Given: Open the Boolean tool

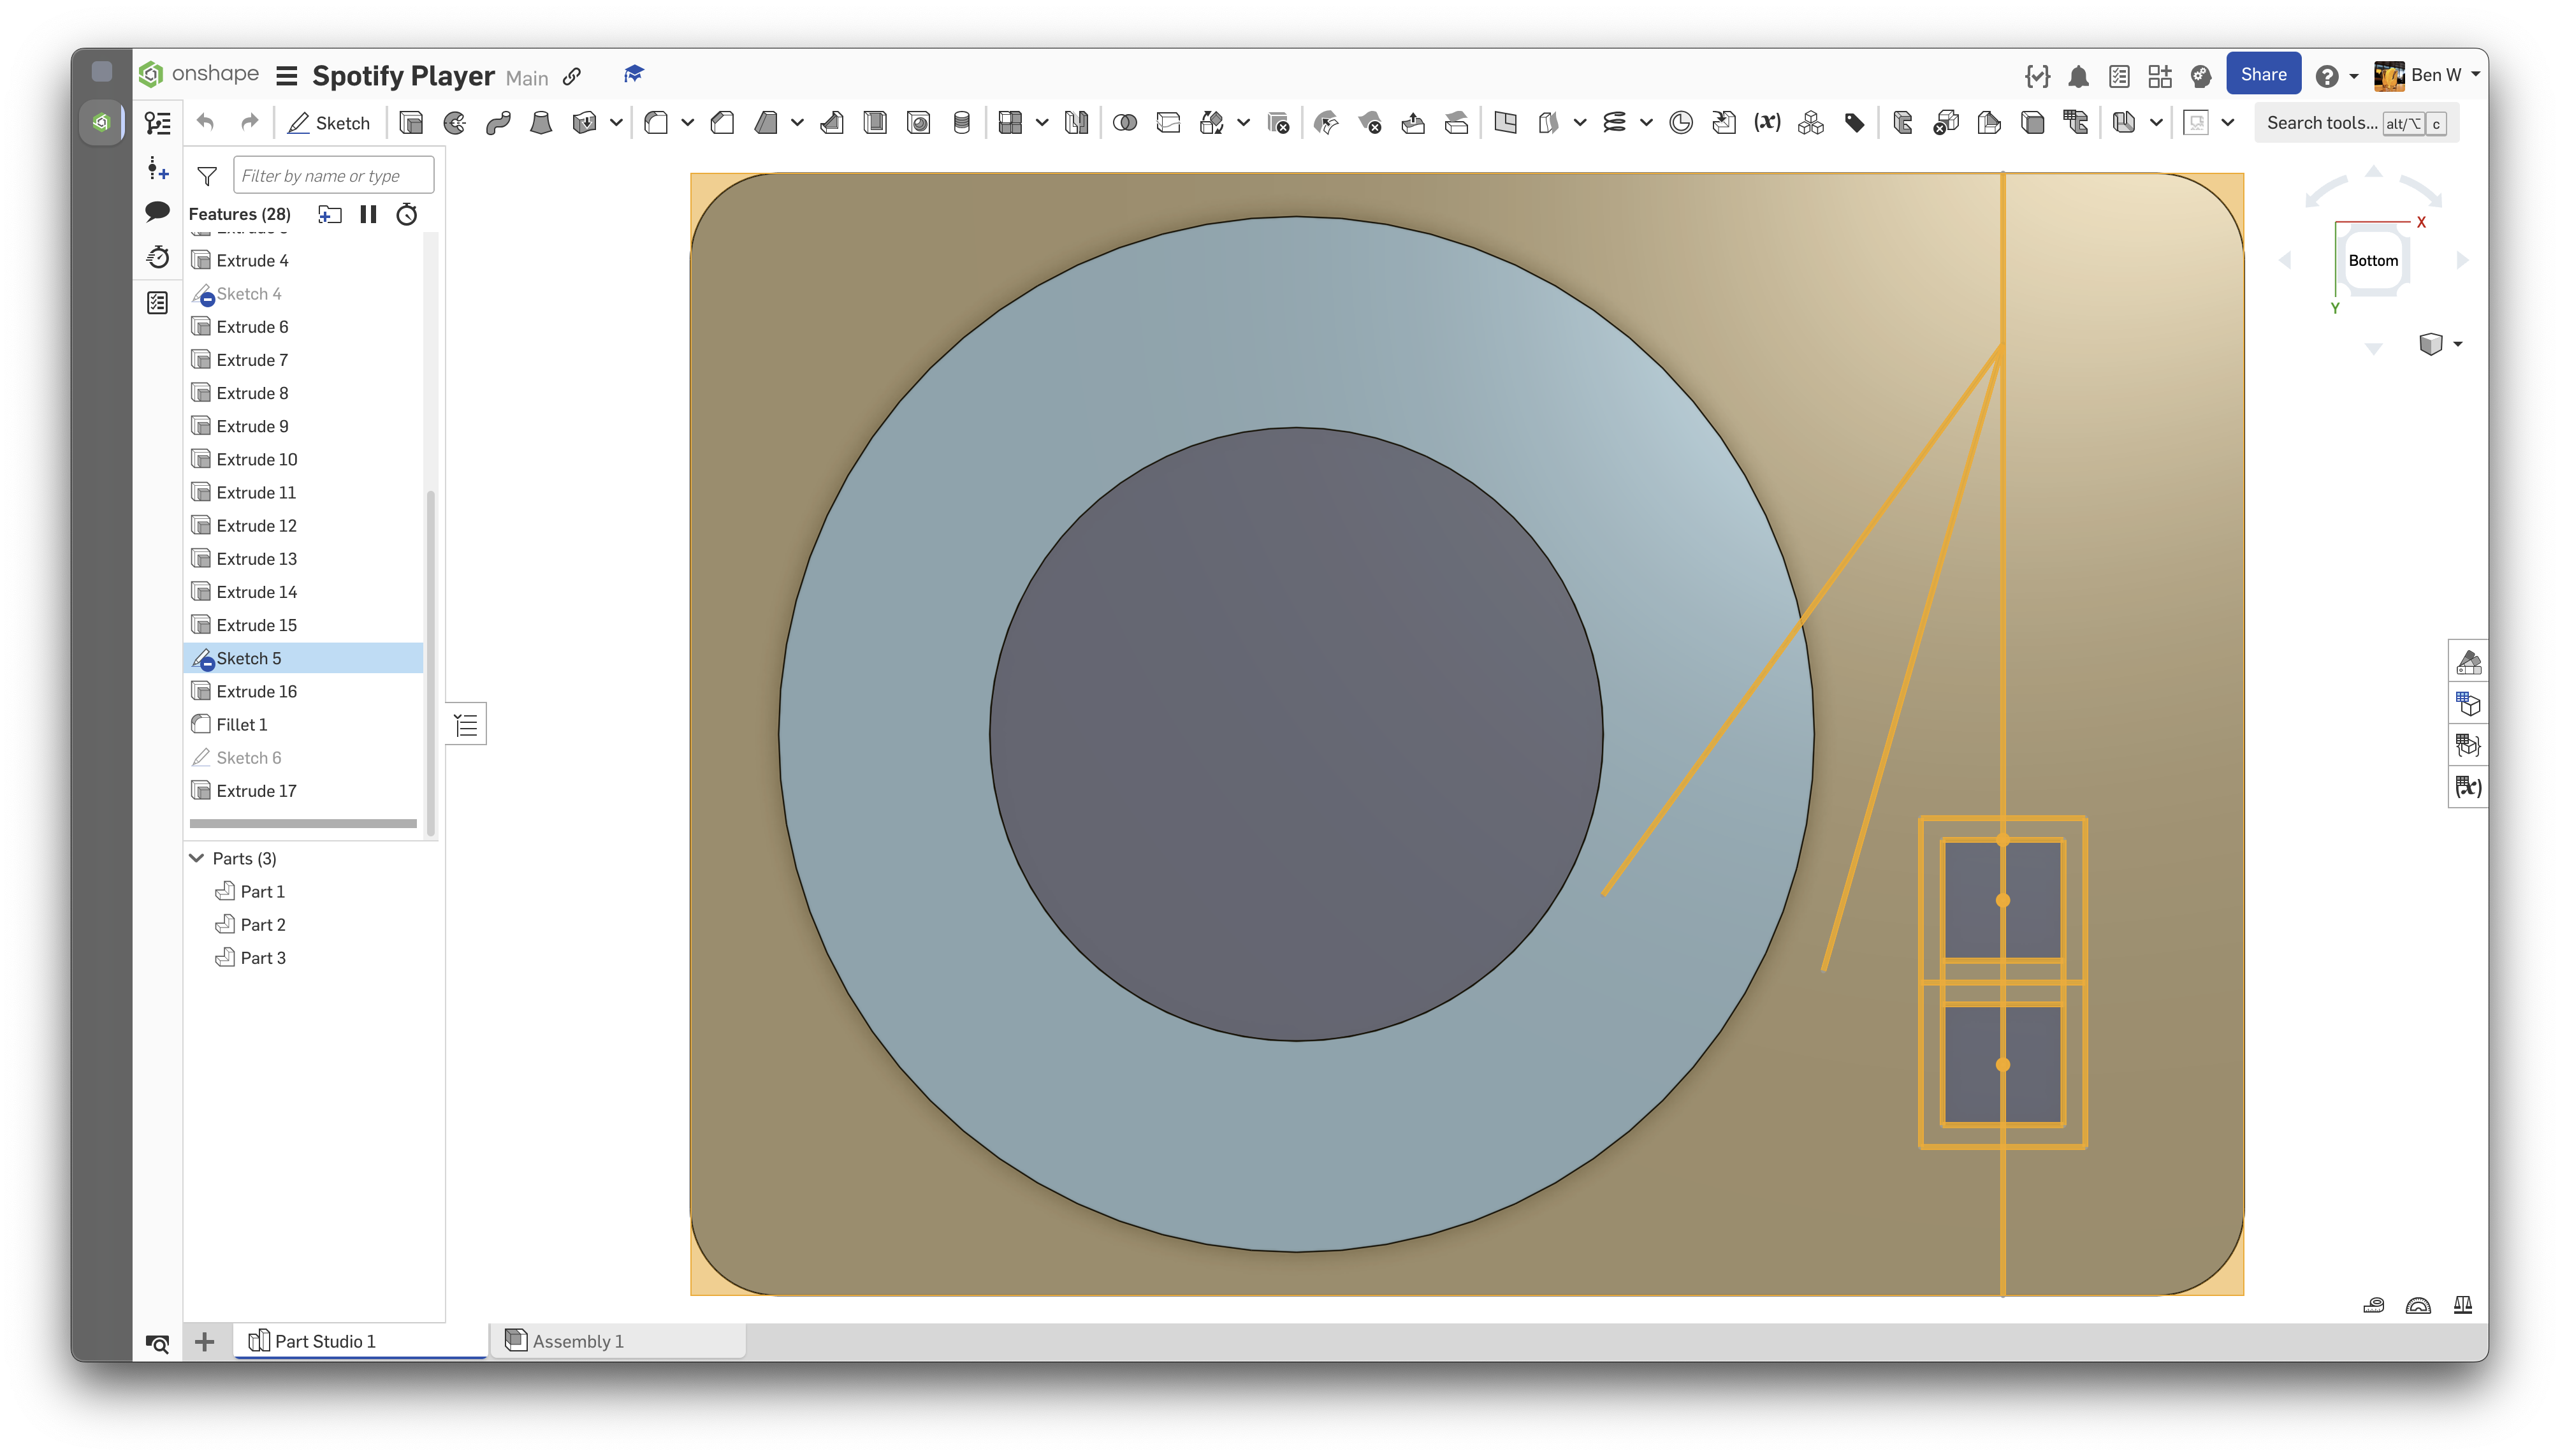Looking at the screenshot, I should [1125, 123].
